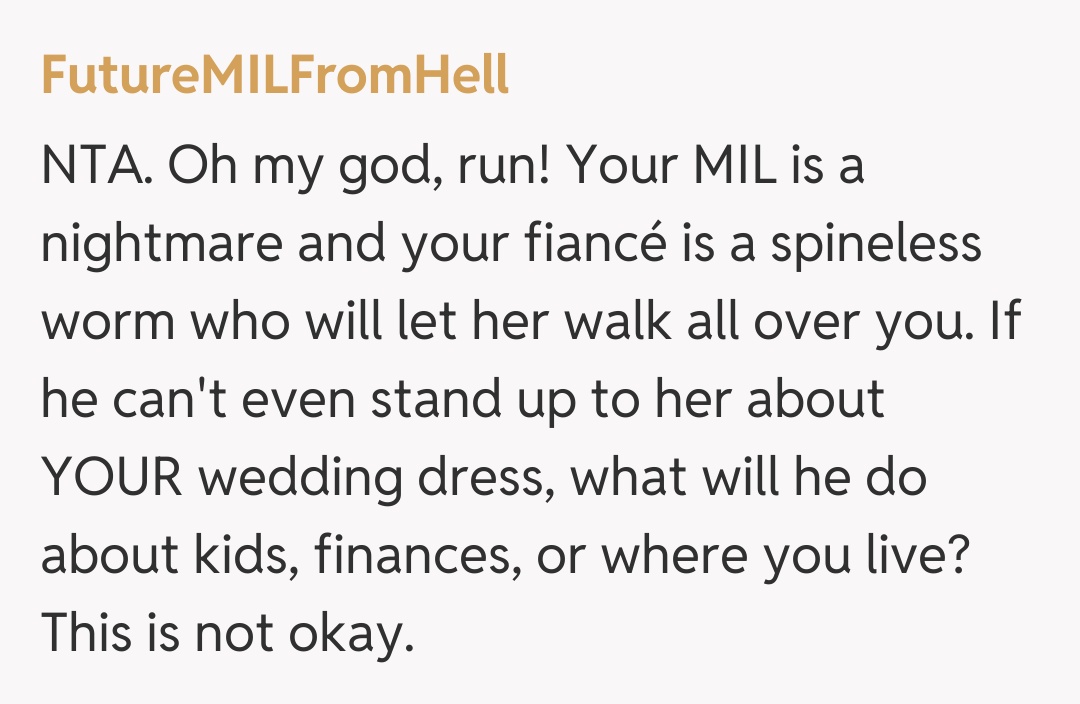Click the phrase "he can't even"
The height and width of the screenshot is (704, 1080).
[199, 400]
